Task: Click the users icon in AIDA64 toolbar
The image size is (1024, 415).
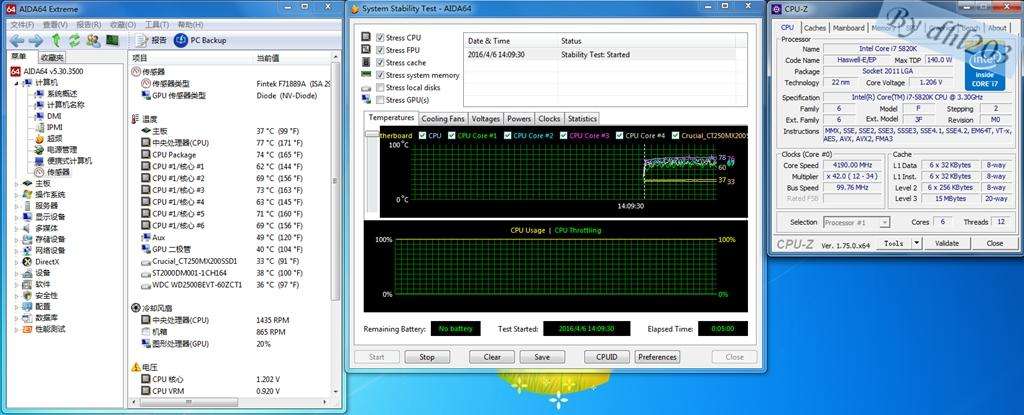Action: pyautogui.click(x=93, y=41)
